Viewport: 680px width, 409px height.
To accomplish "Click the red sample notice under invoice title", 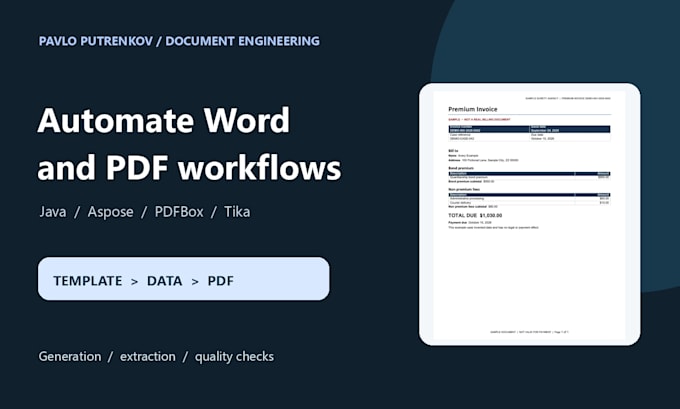I will pos(479,119).
